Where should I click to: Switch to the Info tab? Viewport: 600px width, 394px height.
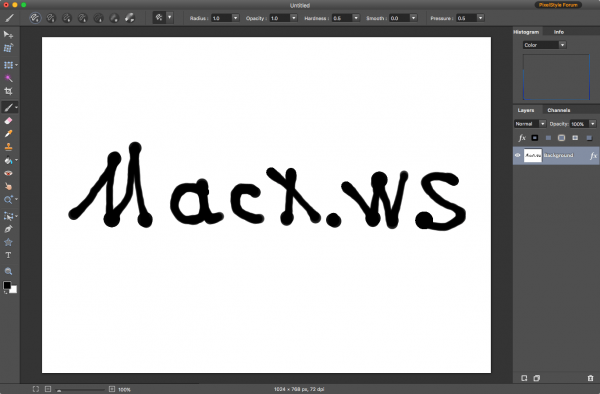click(x=559, y=32)
